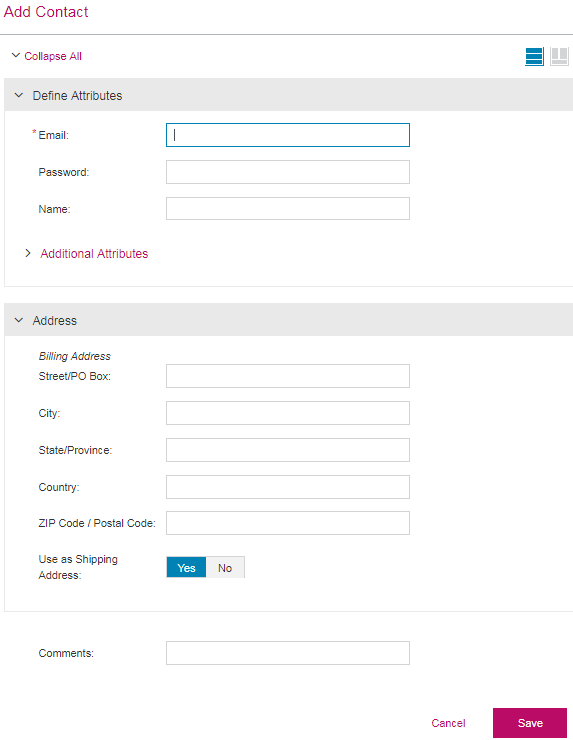Select Yes for Use as Shipping Address

186,567
